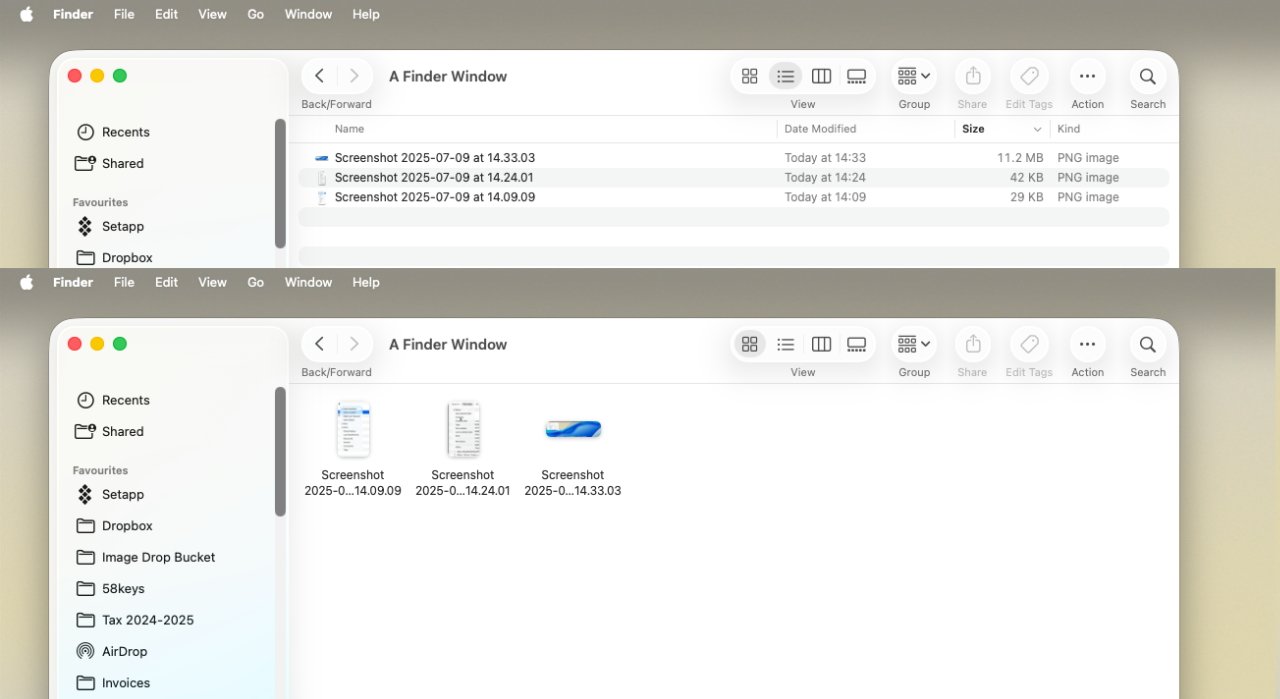Viewport: 1280px width, 699px height.
Task: Sort list by Name column header
Action: click(x=349, y=129)
